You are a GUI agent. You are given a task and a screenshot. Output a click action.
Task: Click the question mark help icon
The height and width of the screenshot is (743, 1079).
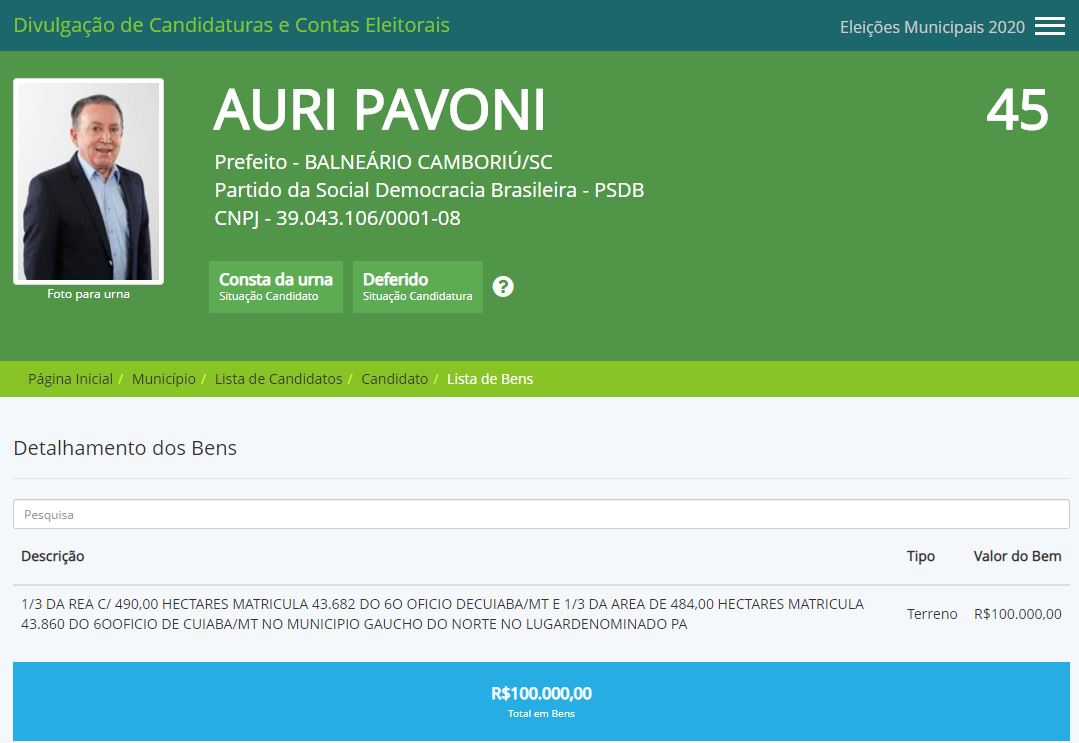tap(503, 286)
